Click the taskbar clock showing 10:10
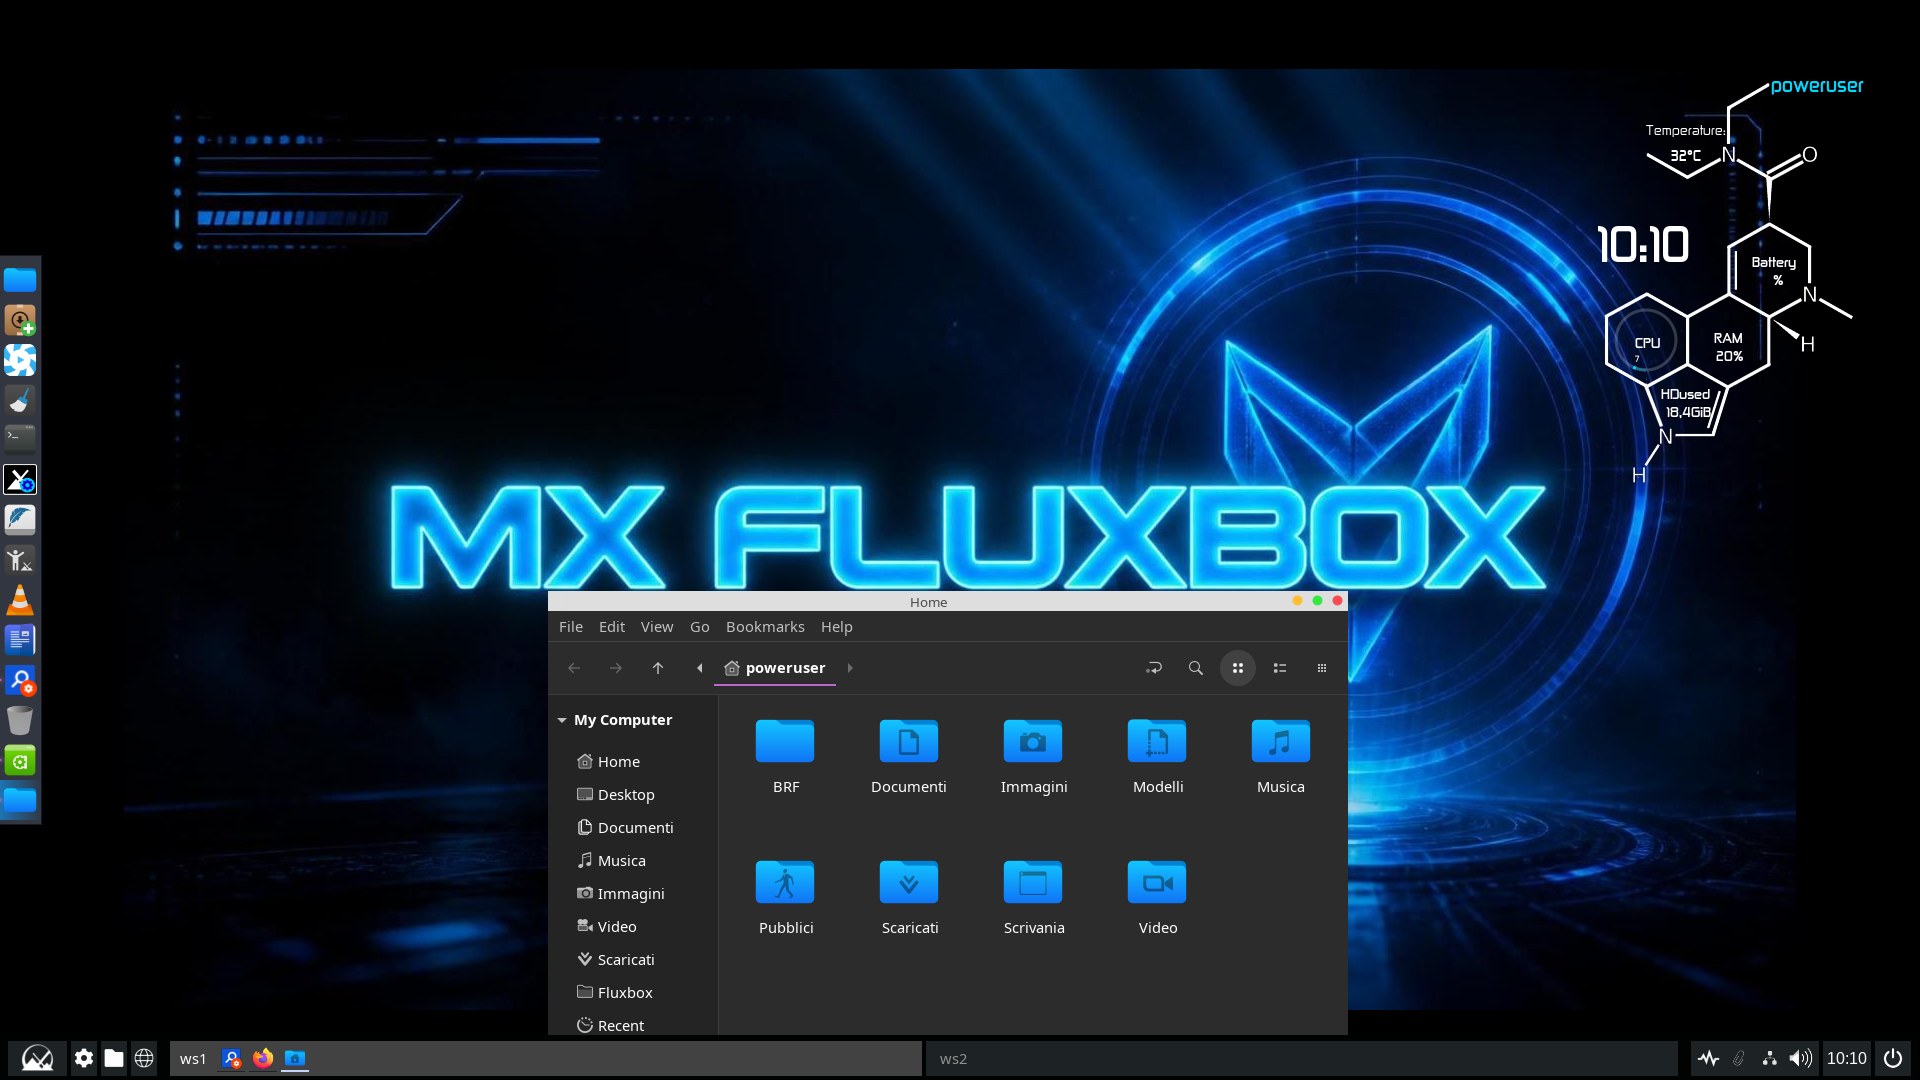The image size is (1920, 1080). tap(1847, 1058)
